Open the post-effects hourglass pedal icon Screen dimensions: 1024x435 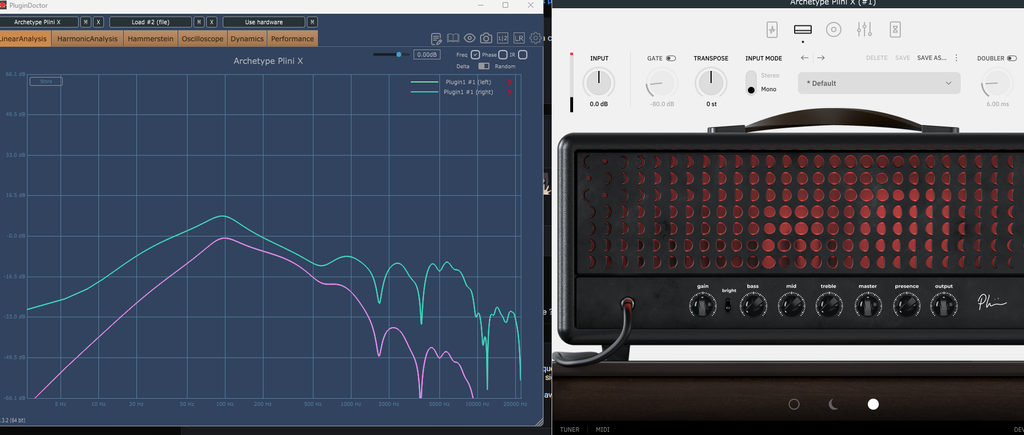point(895,29)
